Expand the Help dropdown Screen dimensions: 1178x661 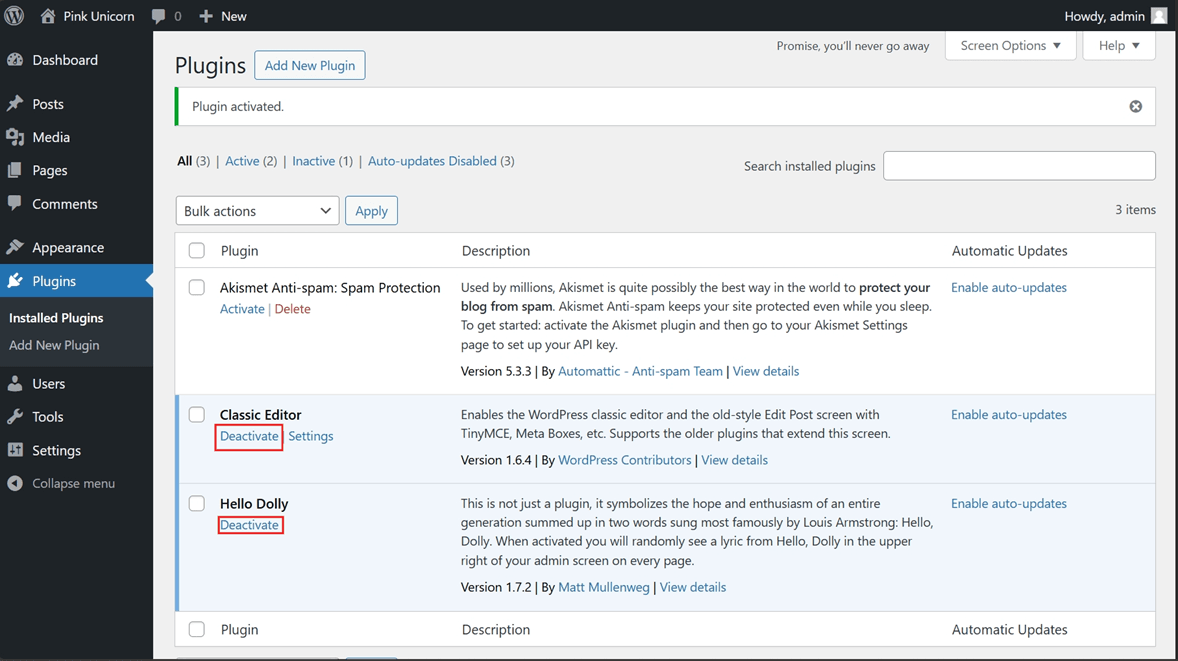(x=1118, y=45)
